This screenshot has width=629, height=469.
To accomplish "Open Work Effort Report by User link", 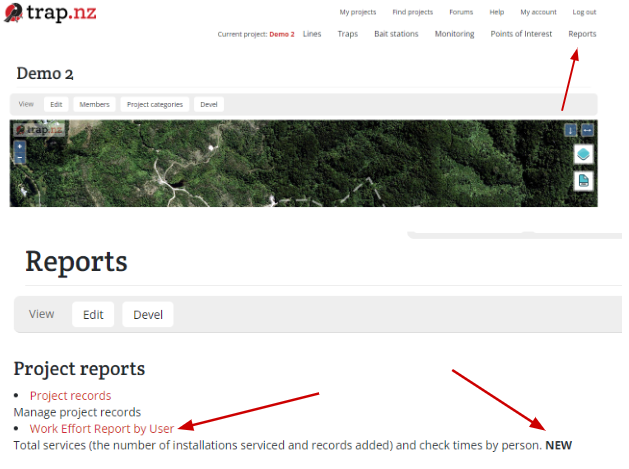I will [x=101, y=428].
